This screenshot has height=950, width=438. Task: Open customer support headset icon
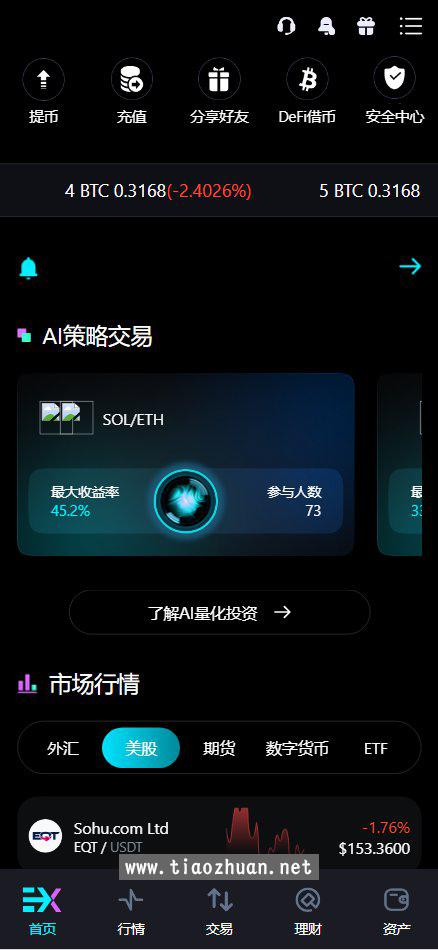coord(287,26)
